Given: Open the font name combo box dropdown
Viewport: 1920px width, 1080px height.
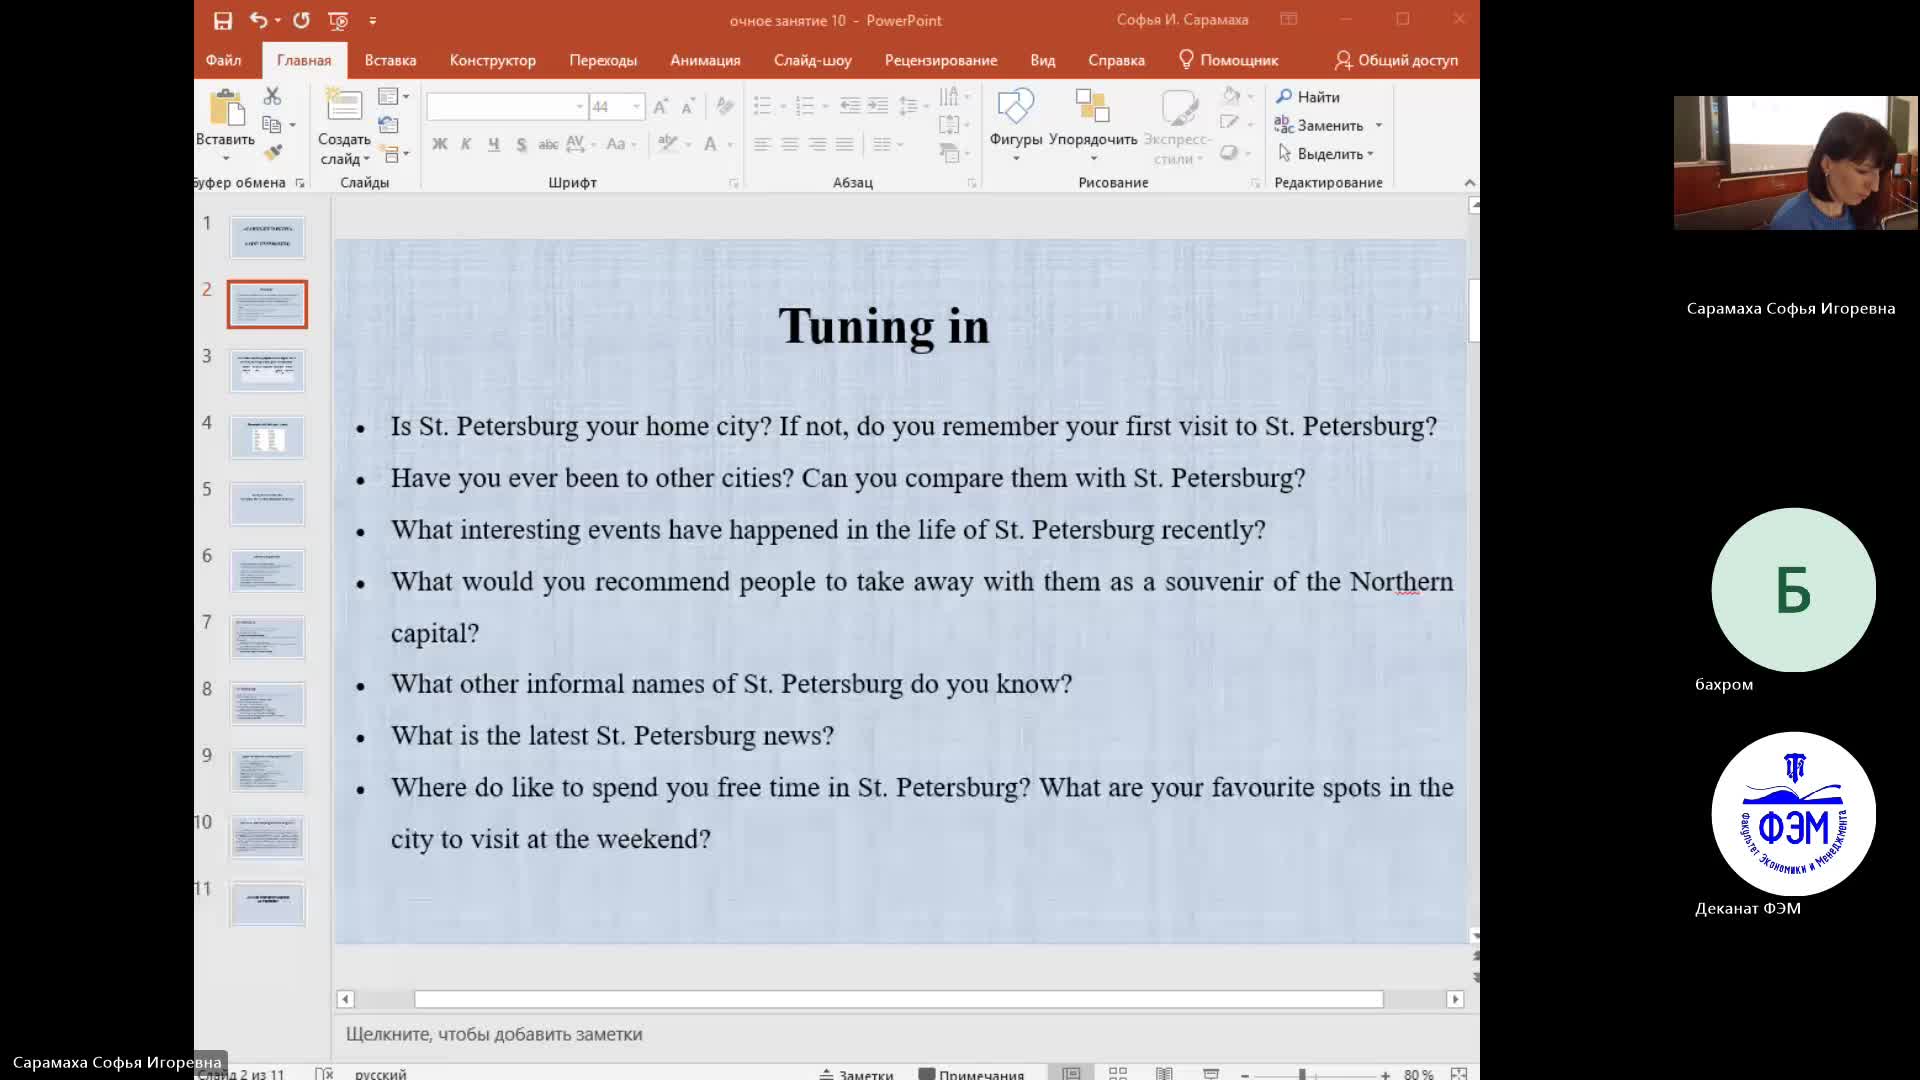Looking at the screenshot, I should pyautogui.click(x=579, y=107).
